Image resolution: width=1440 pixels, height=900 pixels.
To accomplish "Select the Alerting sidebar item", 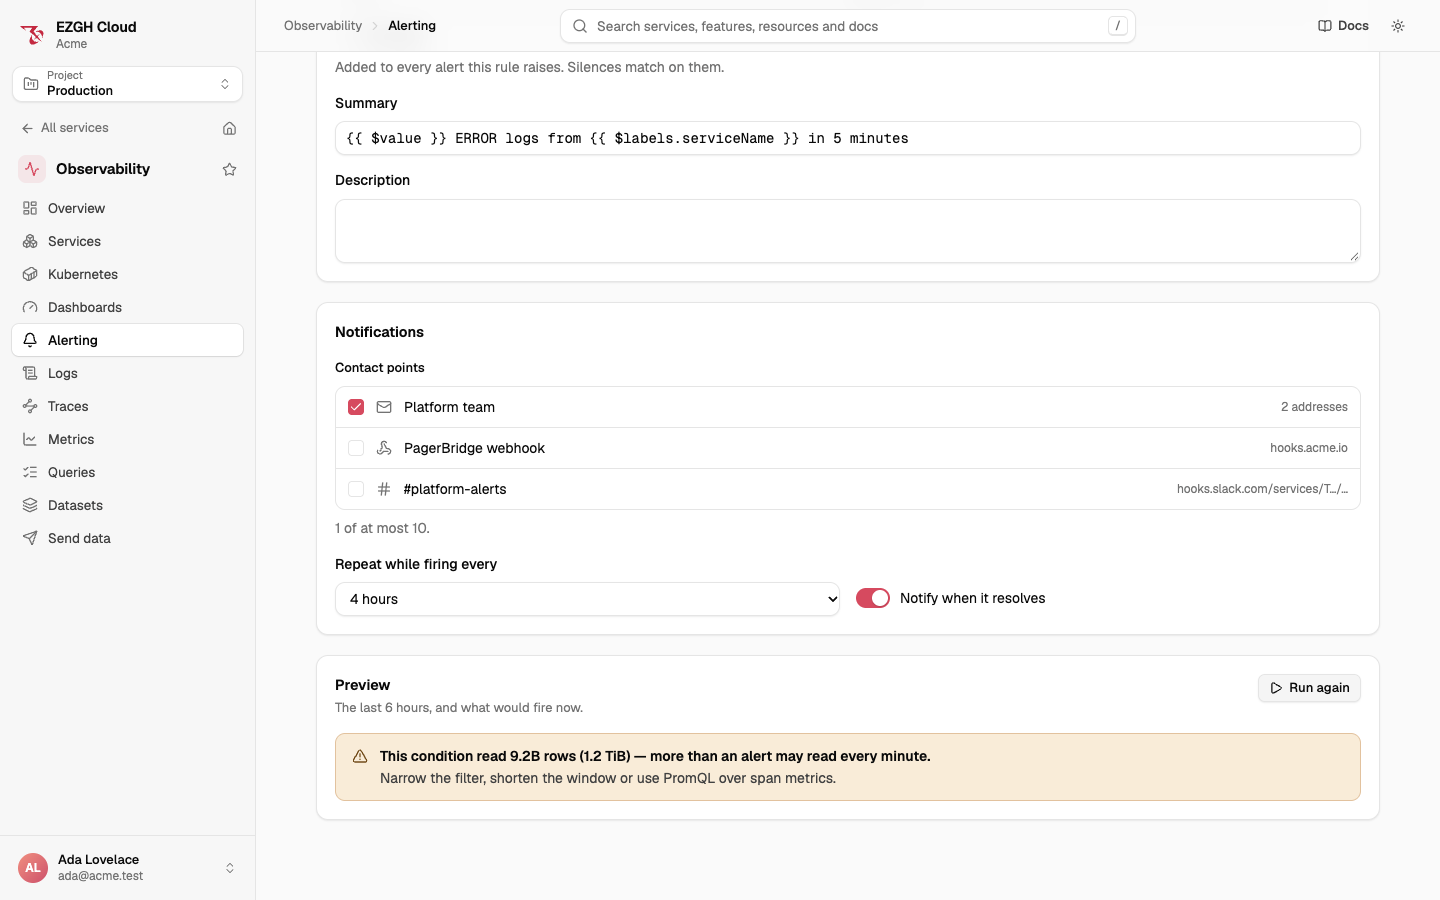I will [x=127, y=340].
